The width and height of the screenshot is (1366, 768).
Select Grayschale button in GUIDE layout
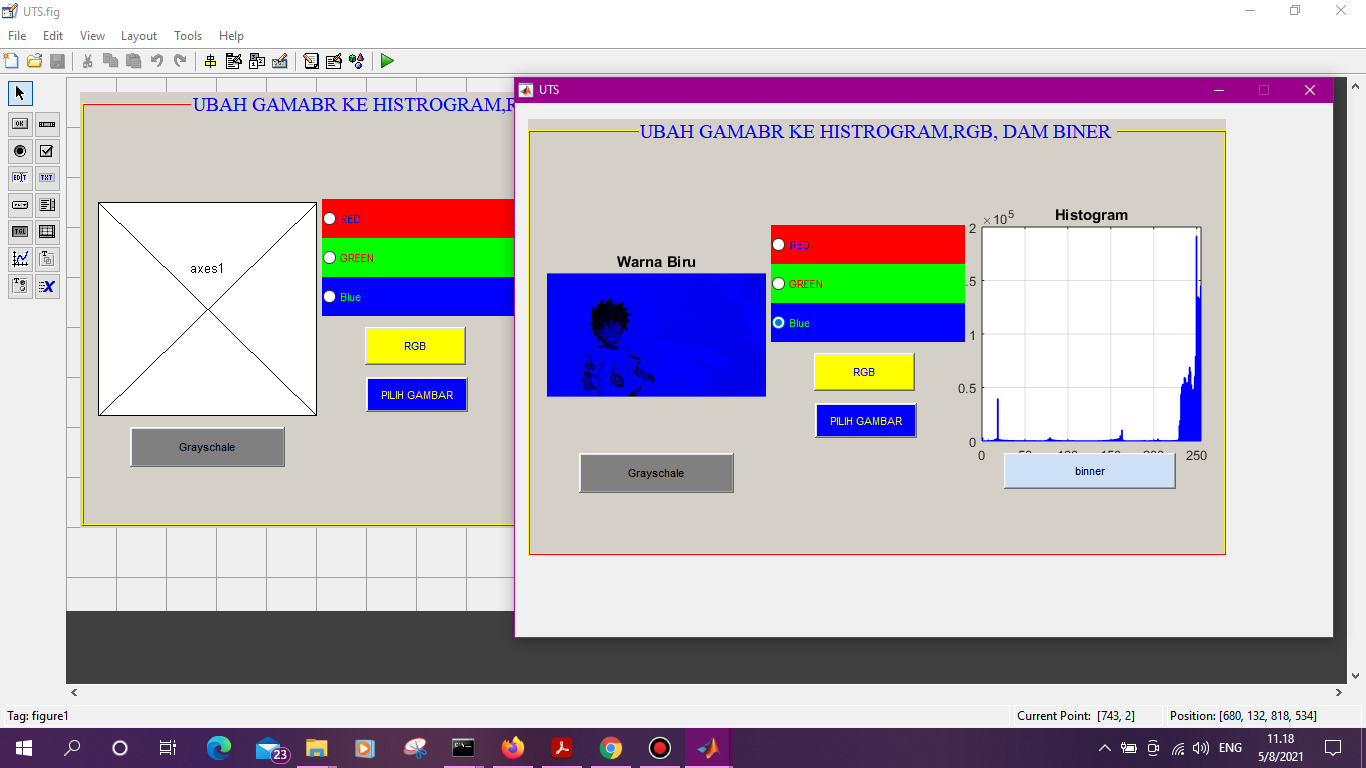tap(207, 447)
